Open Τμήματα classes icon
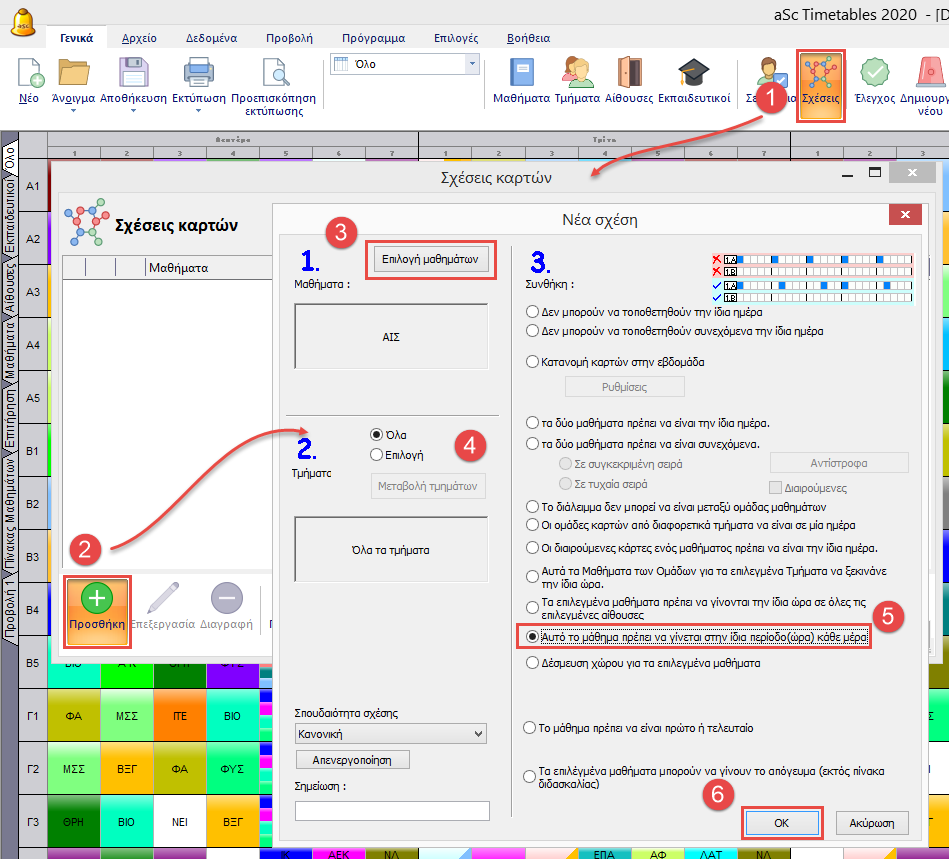Viewport: 949px width, 859px height. [576, 74]
